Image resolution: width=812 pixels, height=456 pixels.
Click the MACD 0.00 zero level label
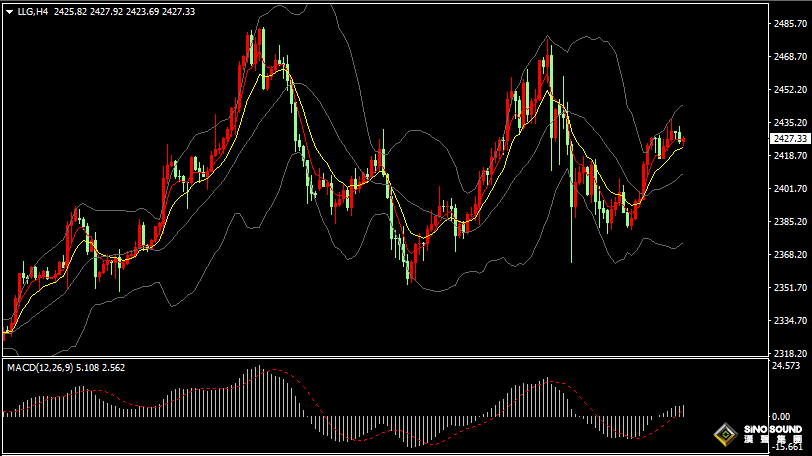[782, 415]
